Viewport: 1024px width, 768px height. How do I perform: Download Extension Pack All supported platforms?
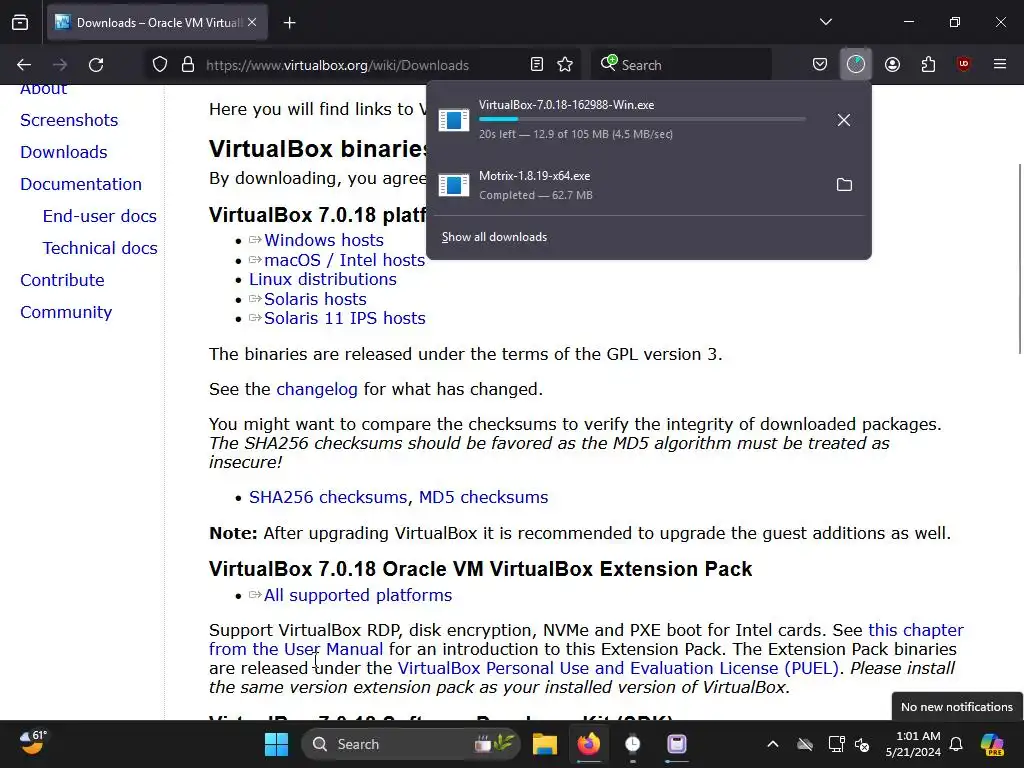(x=358, y=596)
